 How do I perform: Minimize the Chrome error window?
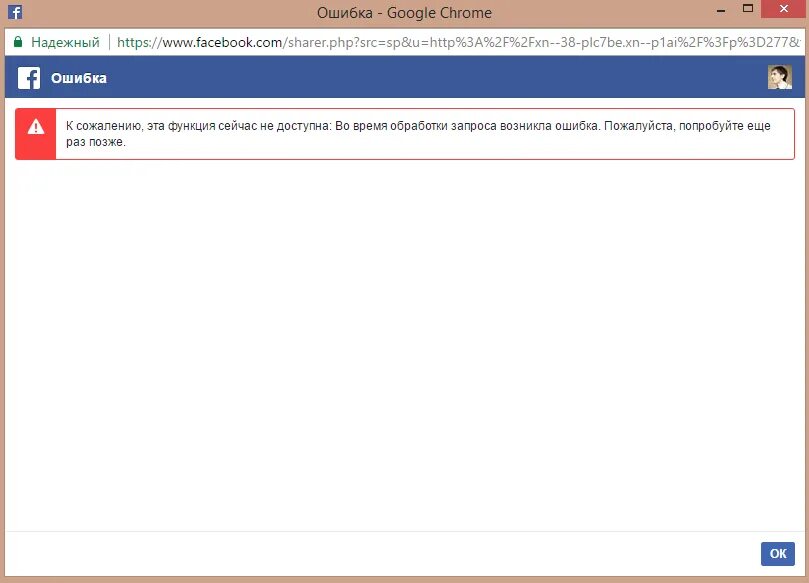coord(721,10)
